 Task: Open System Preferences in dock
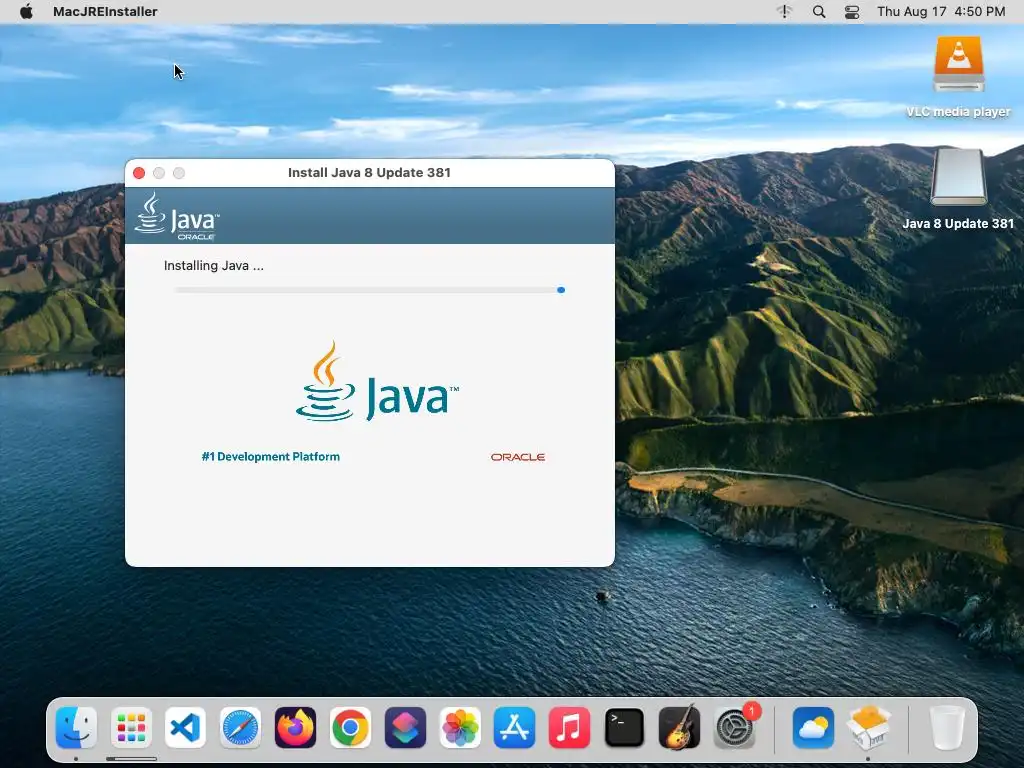coord(735,728)
